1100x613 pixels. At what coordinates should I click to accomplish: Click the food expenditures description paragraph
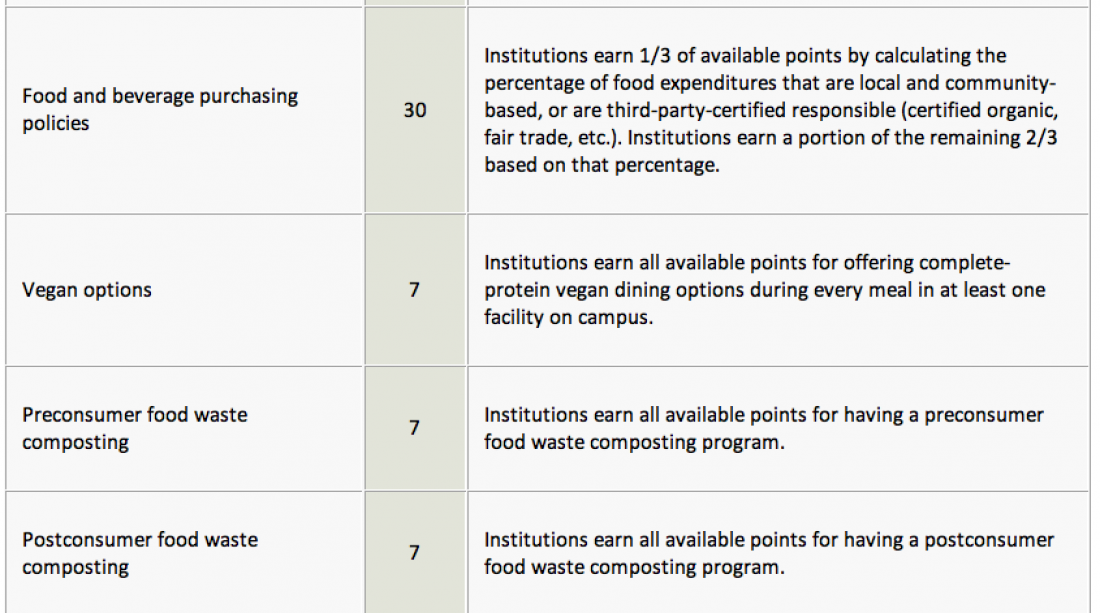[771, 110]
